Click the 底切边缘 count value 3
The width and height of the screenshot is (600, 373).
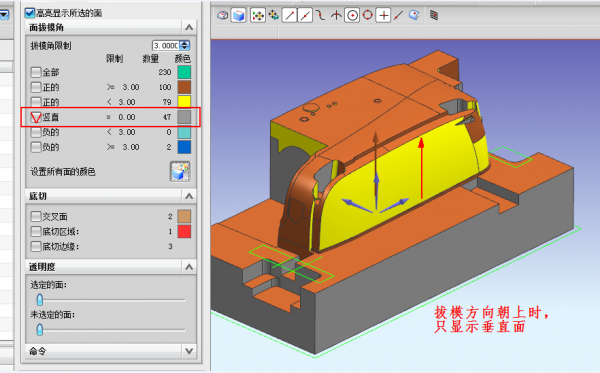point(170,246)
